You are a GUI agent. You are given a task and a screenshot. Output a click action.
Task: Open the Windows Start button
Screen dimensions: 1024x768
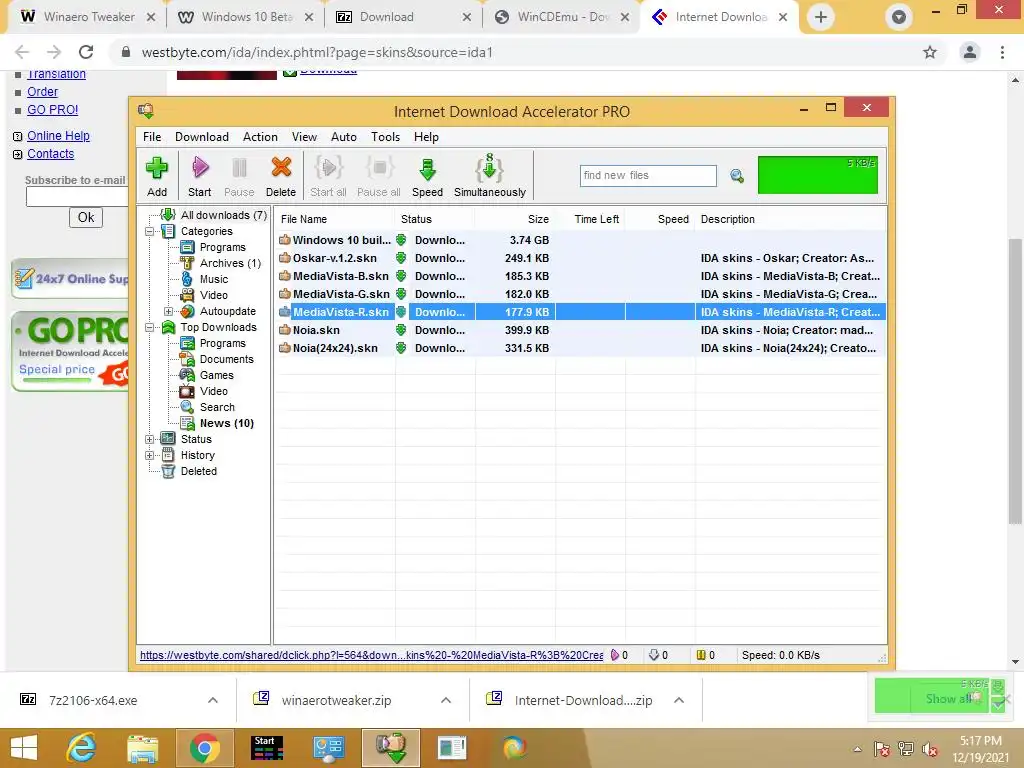tap(24, 748)
